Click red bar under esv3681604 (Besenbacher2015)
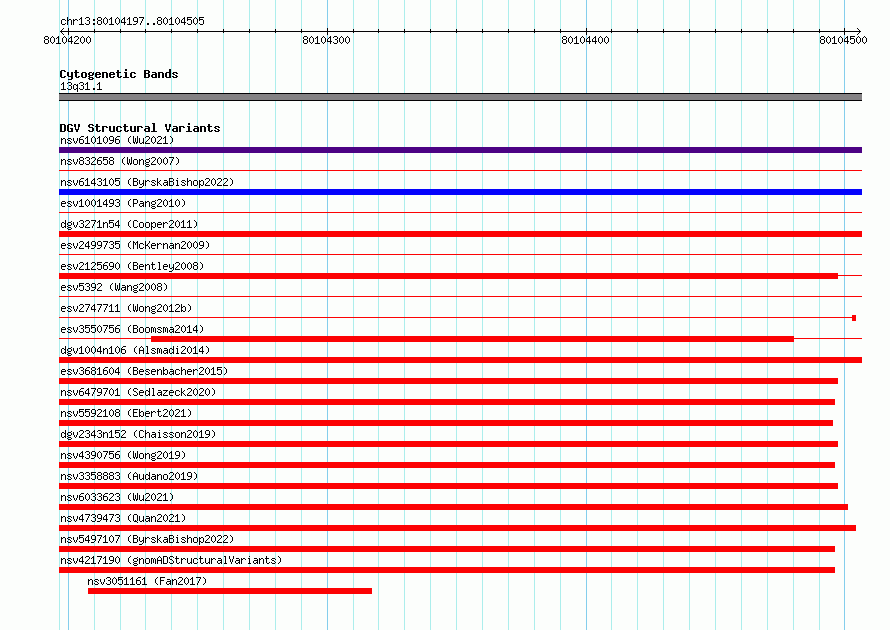890x630 pixels. (448, 381)
